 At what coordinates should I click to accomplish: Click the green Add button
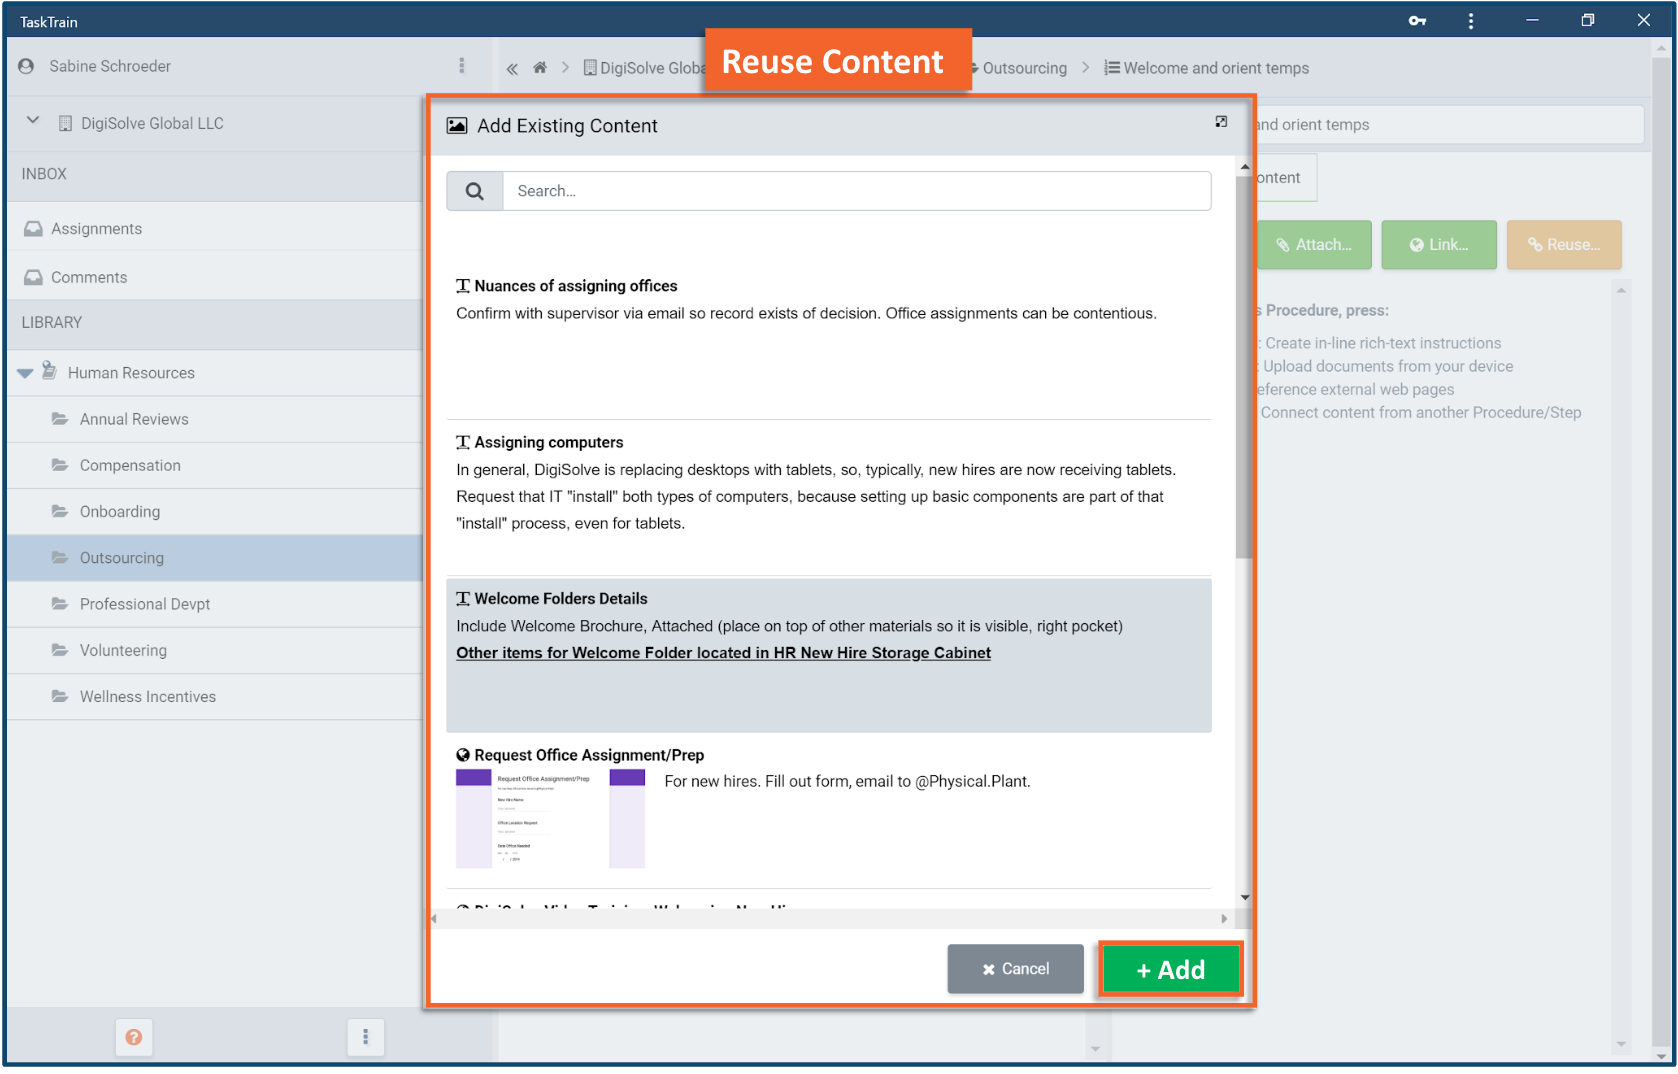point(1170,969)
